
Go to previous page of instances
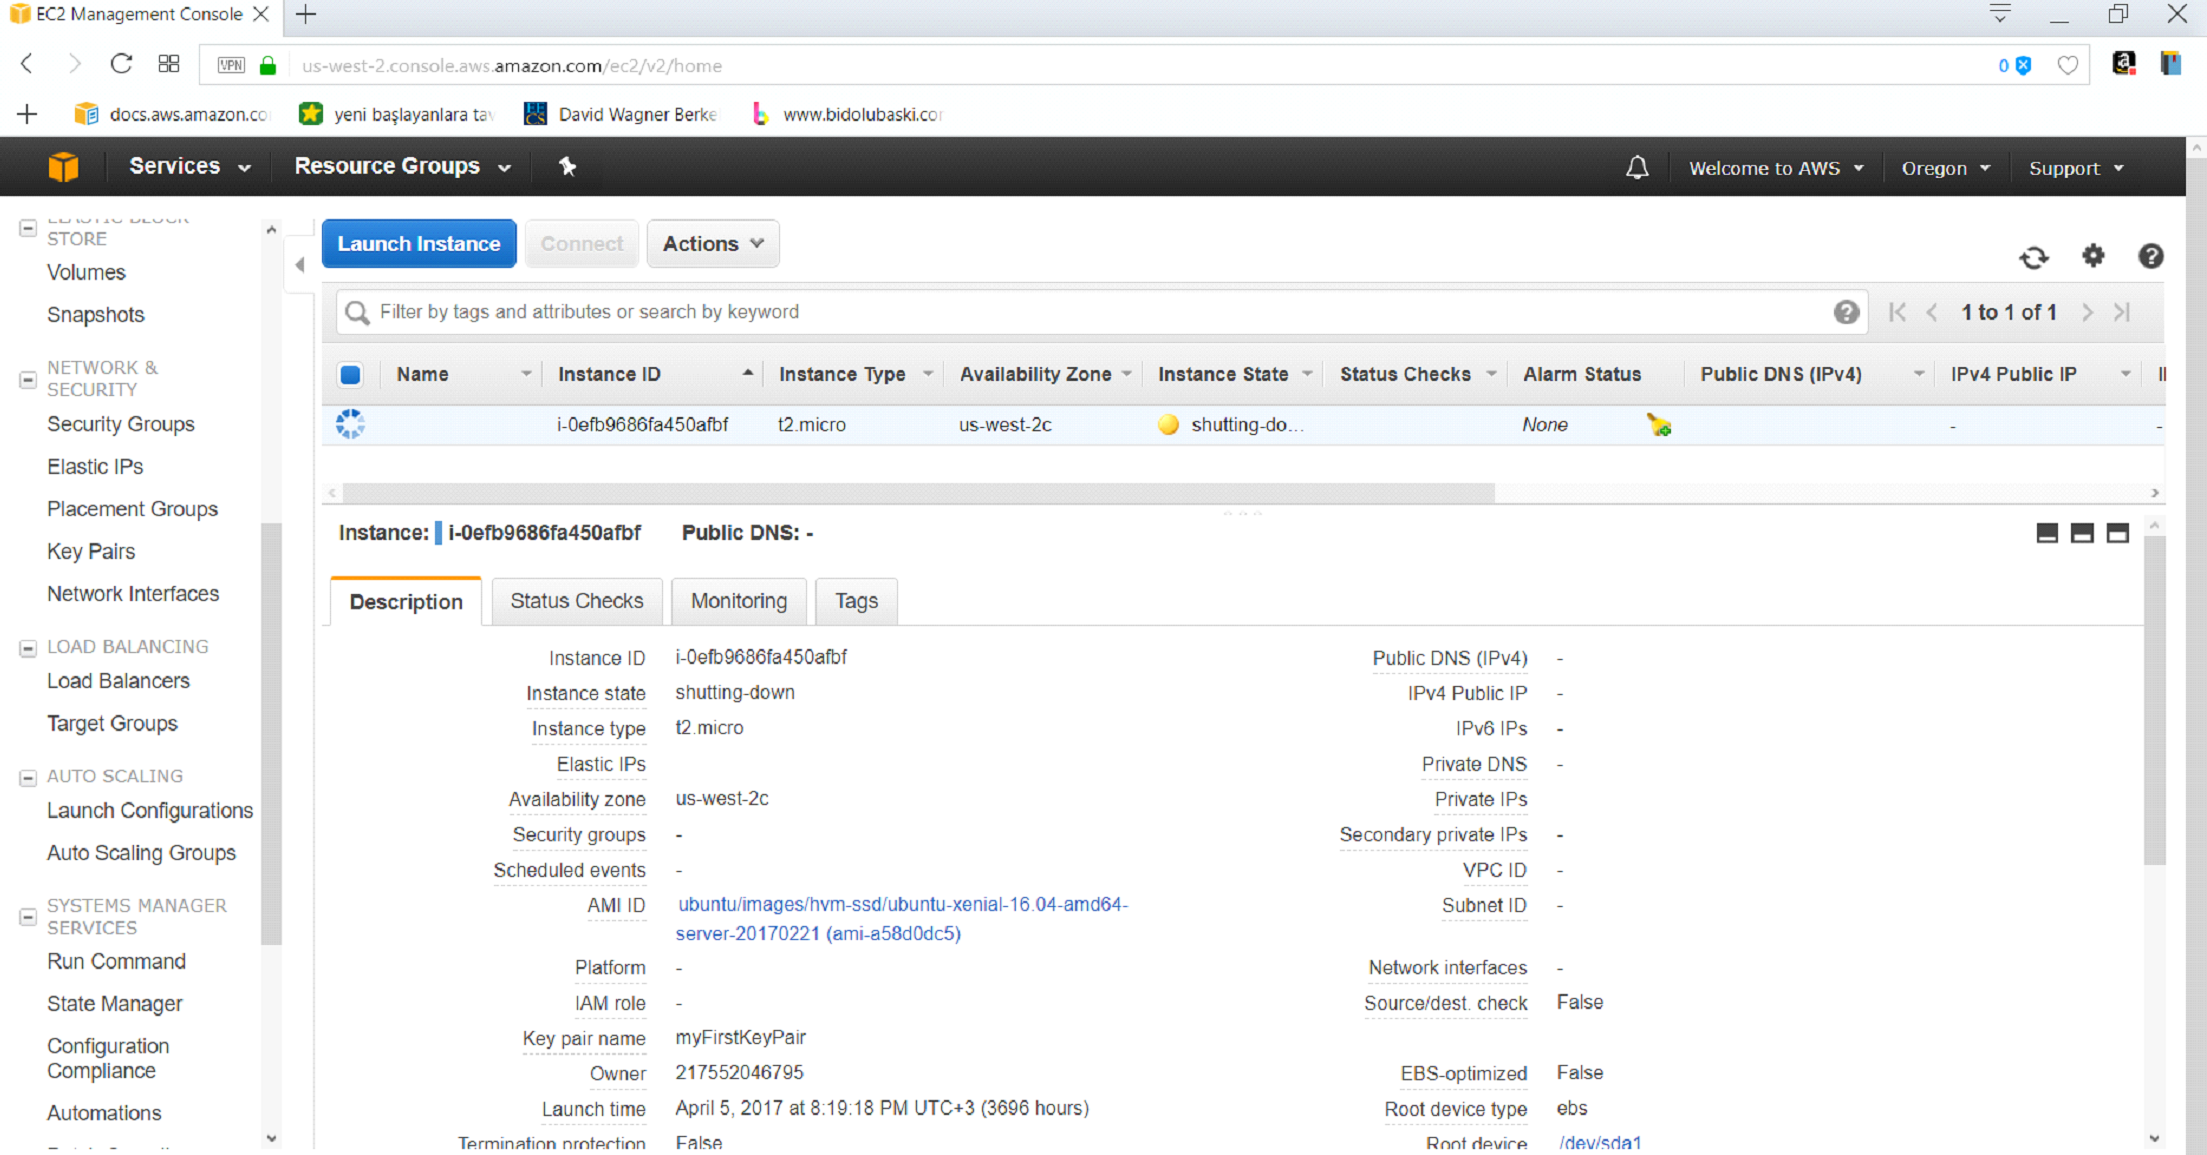(x=1932, y=312)
